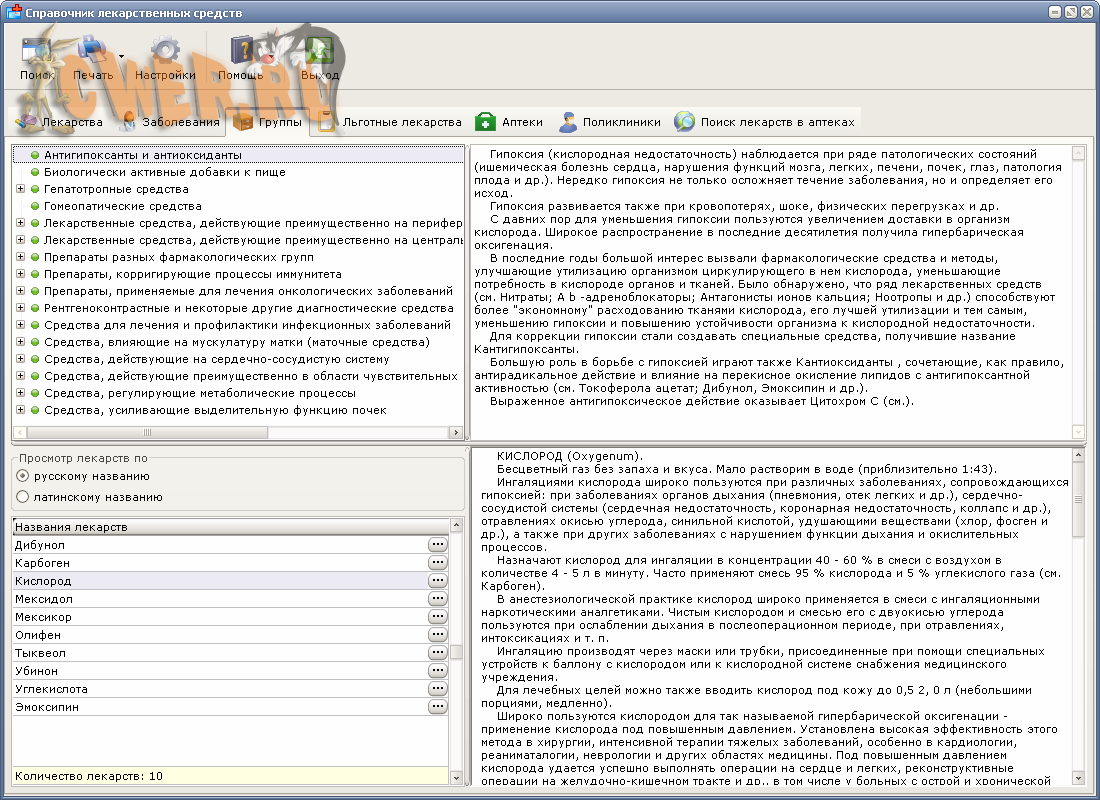Expand Препараты разных фармакологических групп node
Viewport: 1100px width, 800px height.
click(20, 257)
